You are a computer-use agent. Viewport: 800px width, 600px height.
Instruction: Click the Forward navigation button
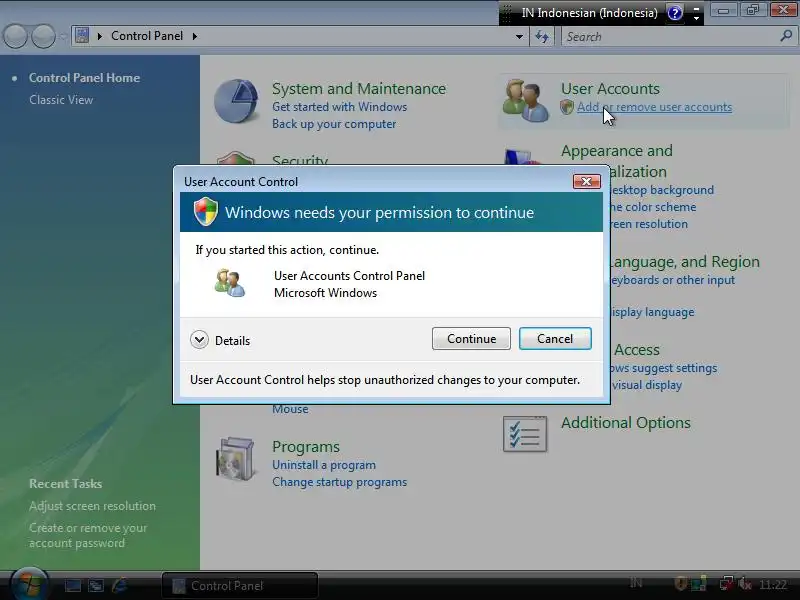pos(43,36)
